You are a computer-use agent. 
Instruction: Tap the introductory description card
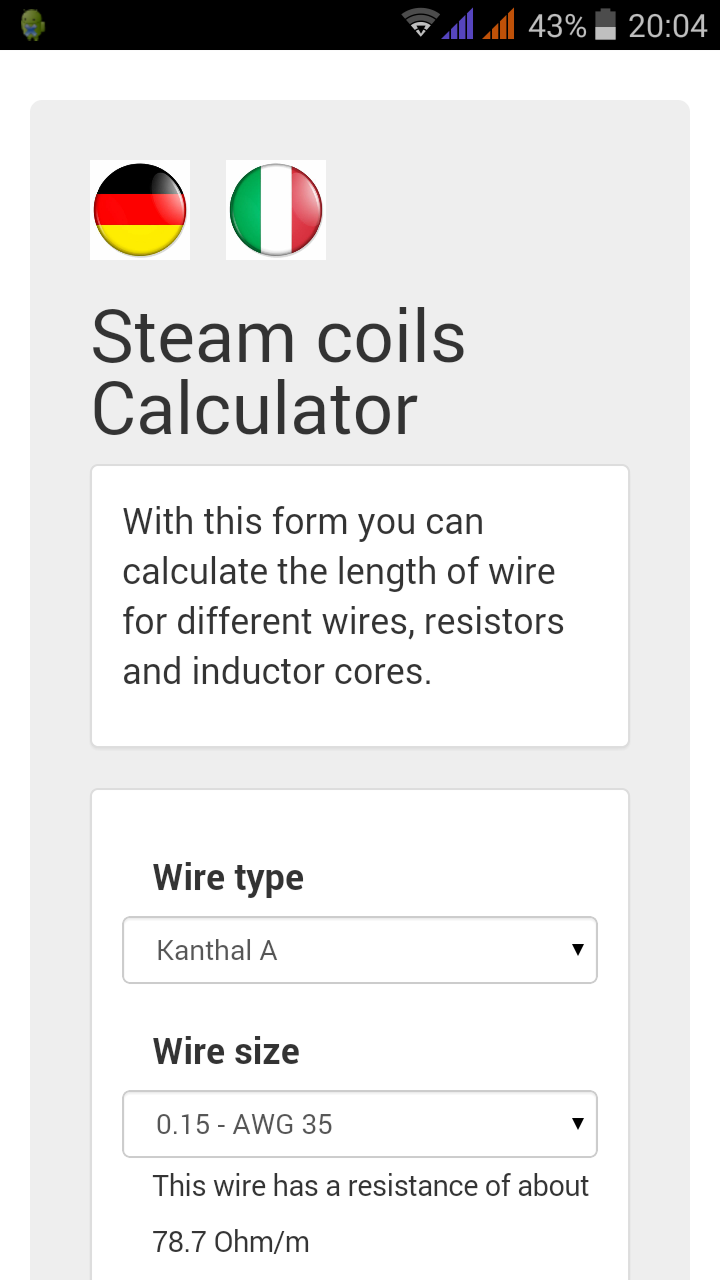[x=359, y=604]
